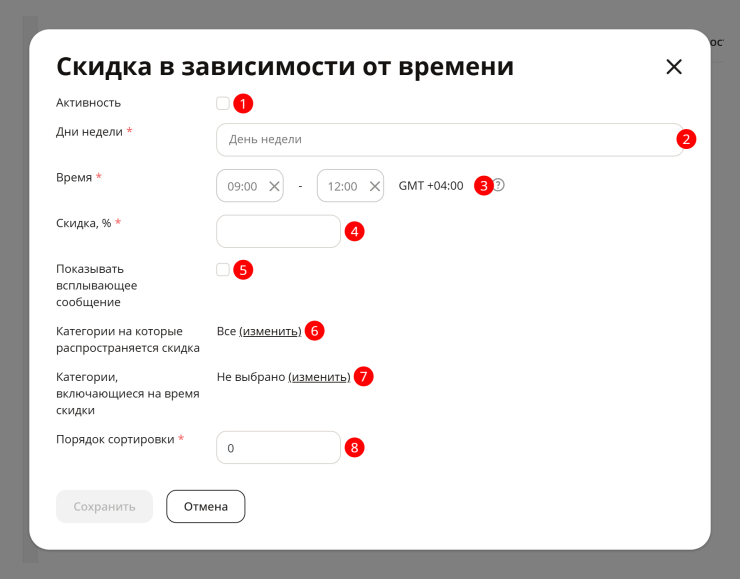Click the Скидка в зависимости от времени title
Viewport: 740px width, 579px height.
click(285, 67)
